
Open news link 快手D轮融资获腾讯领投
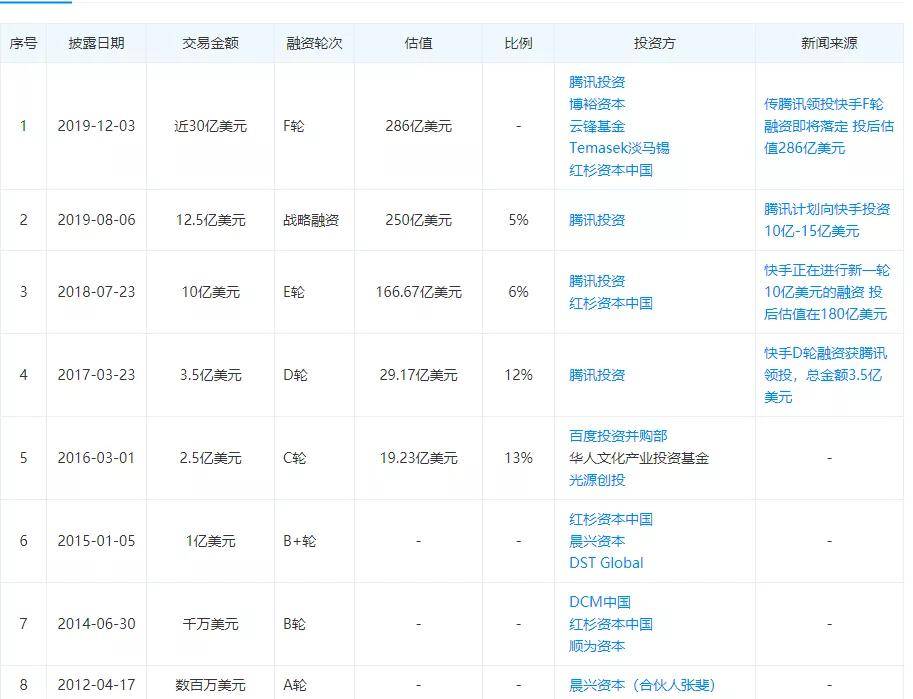(826, 375)
